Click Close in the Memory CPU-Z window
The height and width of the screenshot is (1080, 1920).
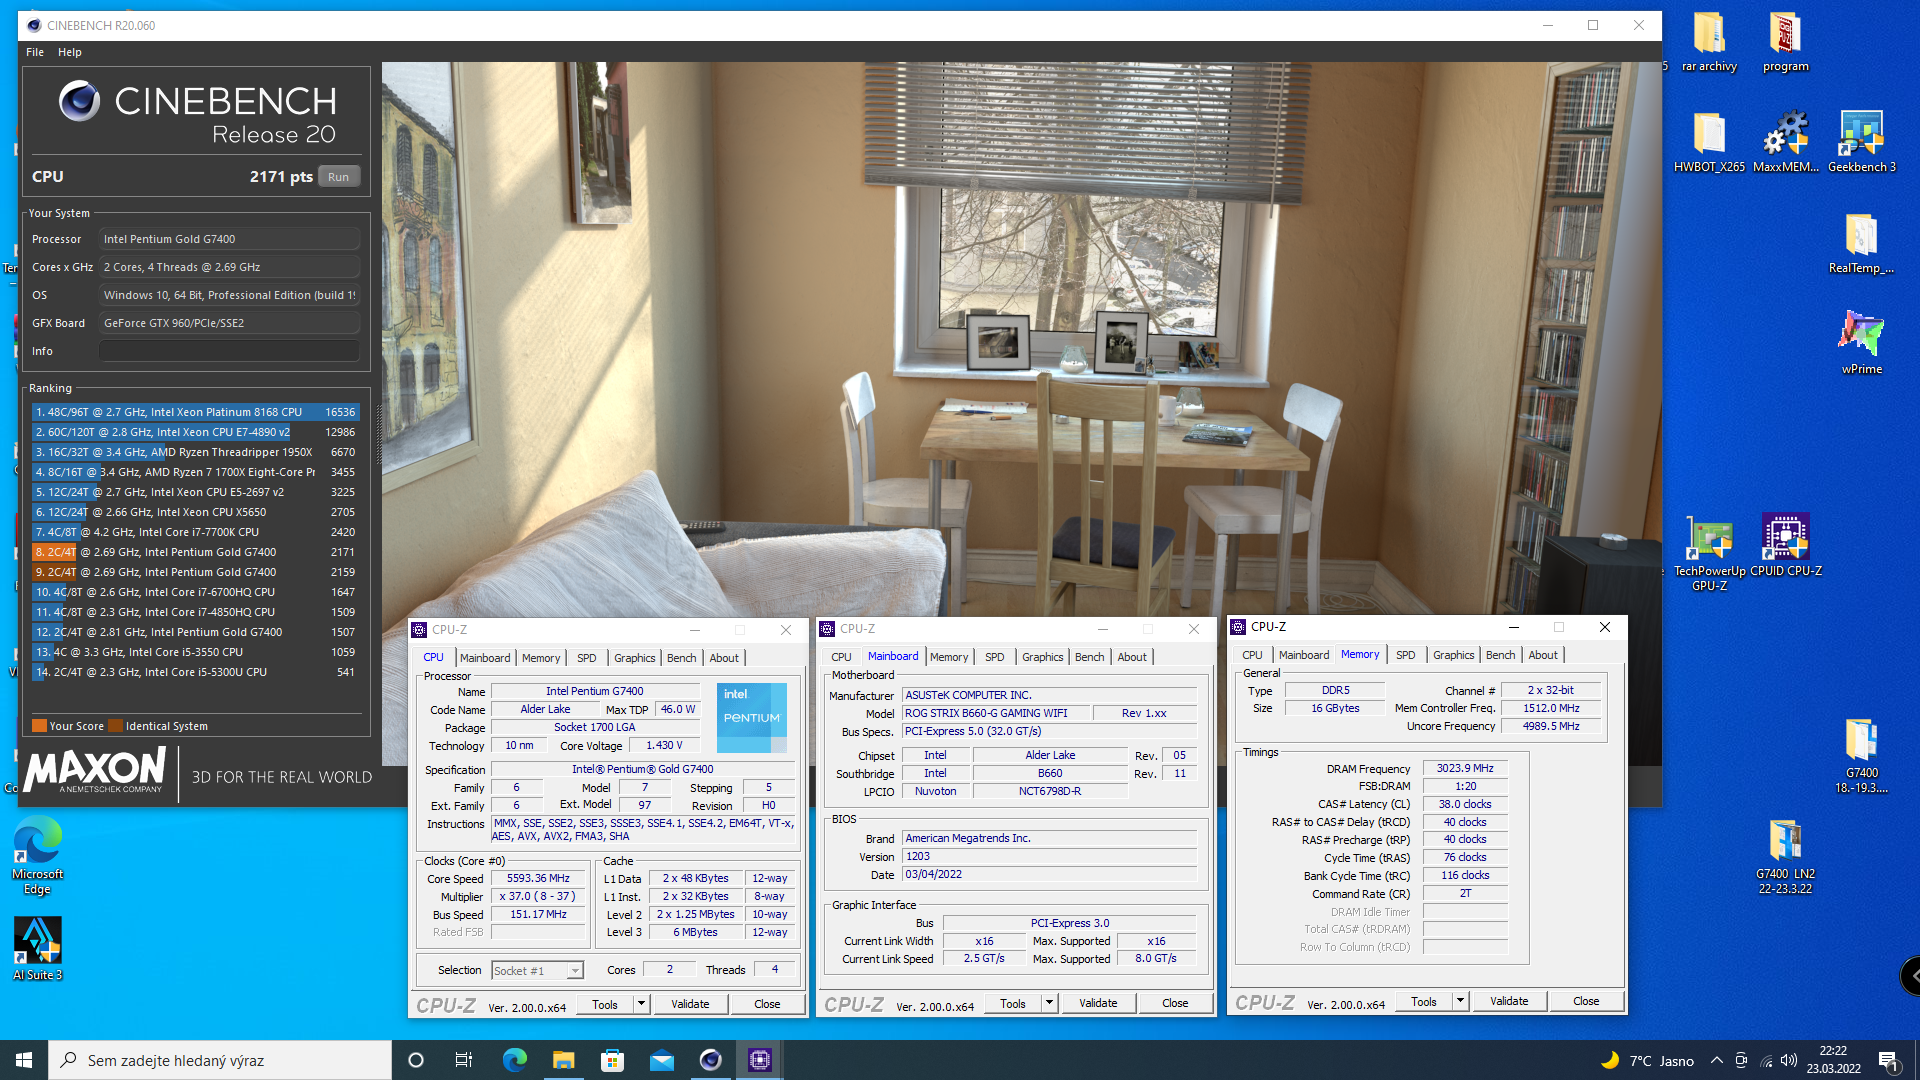click(1586, 1001)
